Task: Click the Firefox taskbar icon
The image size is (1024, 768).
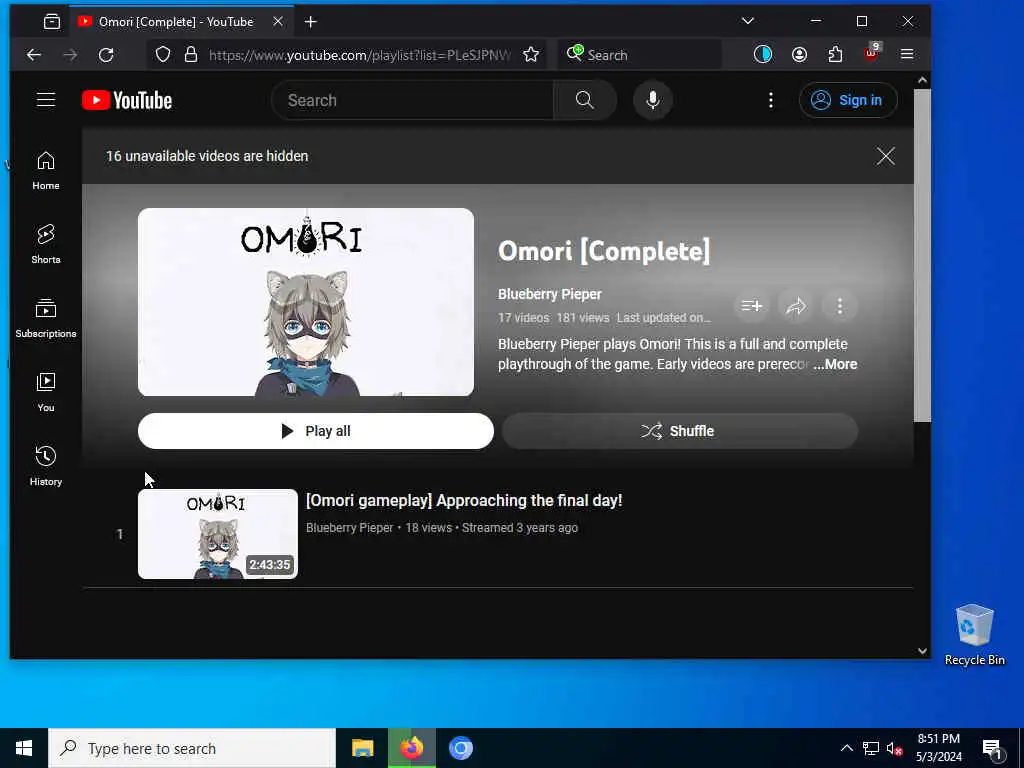Action: pyautogui.click(x=411, y=748)
